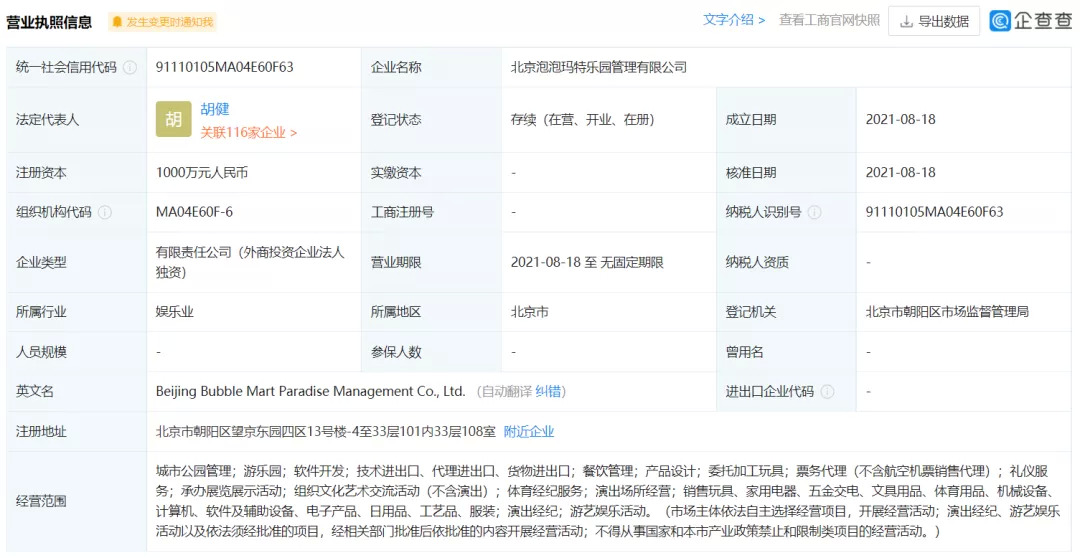Click 注册地址 field label
The image size is (1080, 558).
point(41,432)
